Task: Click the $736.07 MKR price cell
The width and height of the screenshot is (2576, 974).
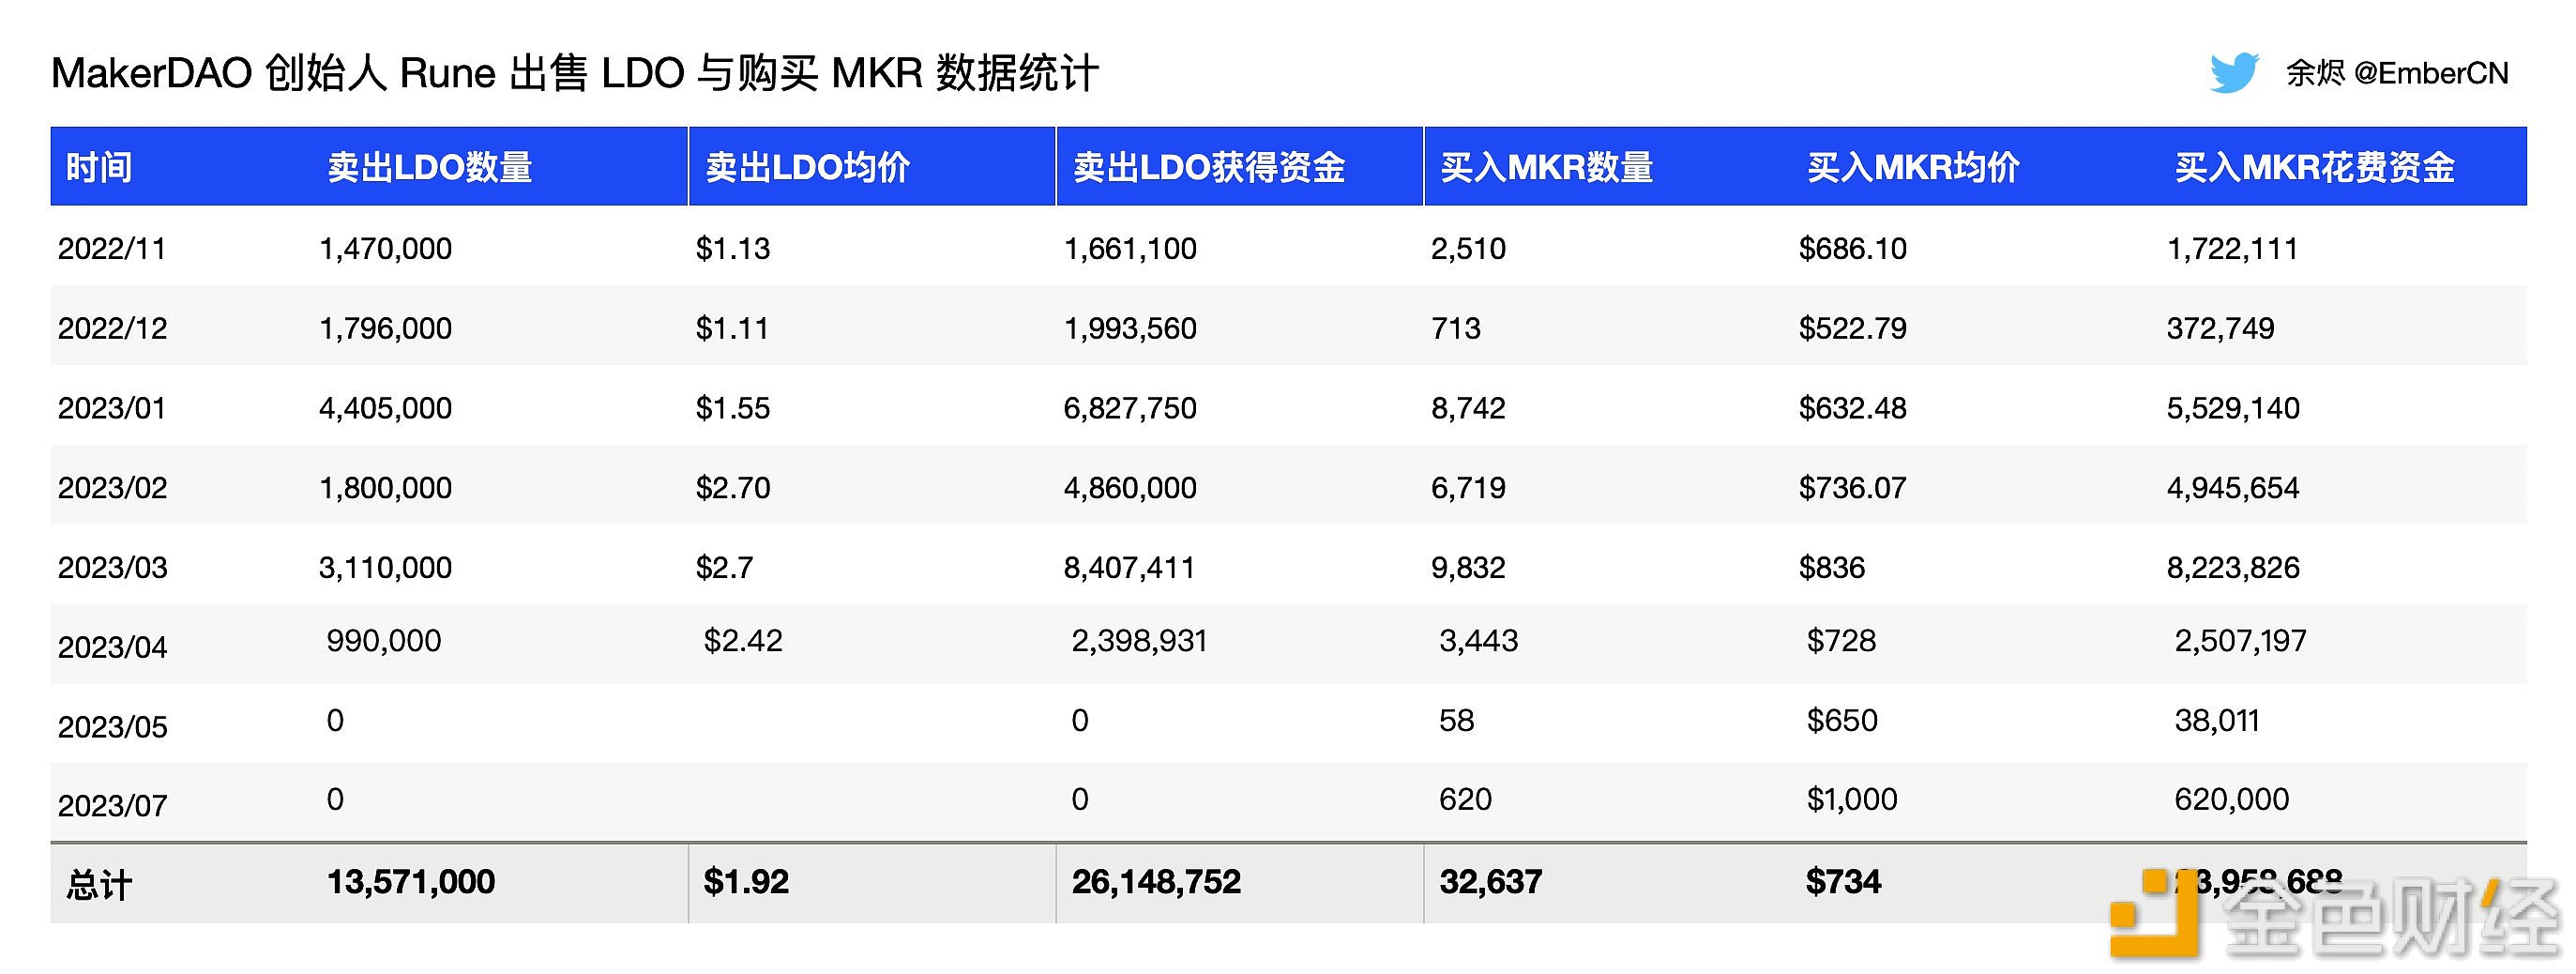Action: tap(1853, 488)
